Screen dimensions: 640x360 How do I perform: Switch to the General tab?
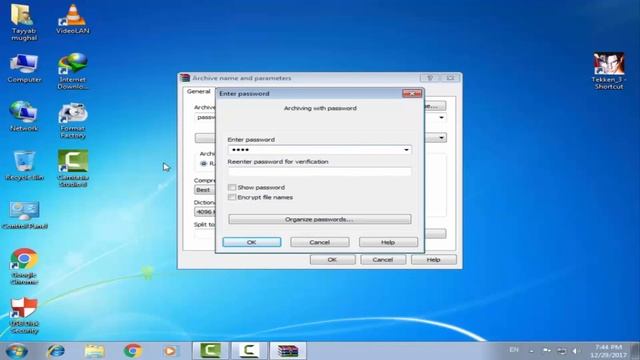pyautogui.click(x=199, y=91)
